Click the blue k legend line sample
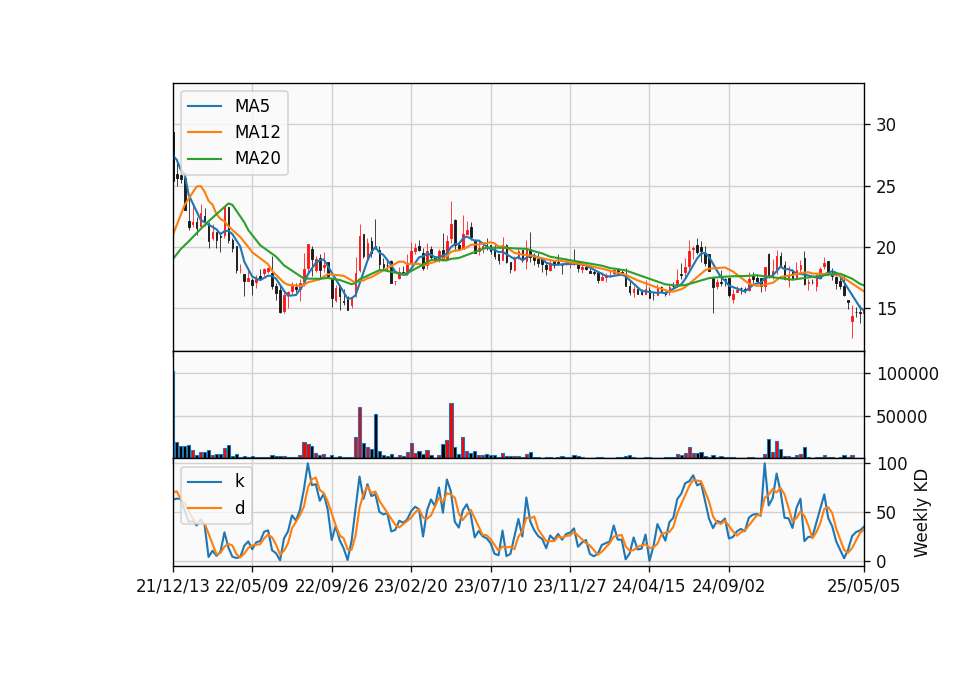 pos(204,482)
